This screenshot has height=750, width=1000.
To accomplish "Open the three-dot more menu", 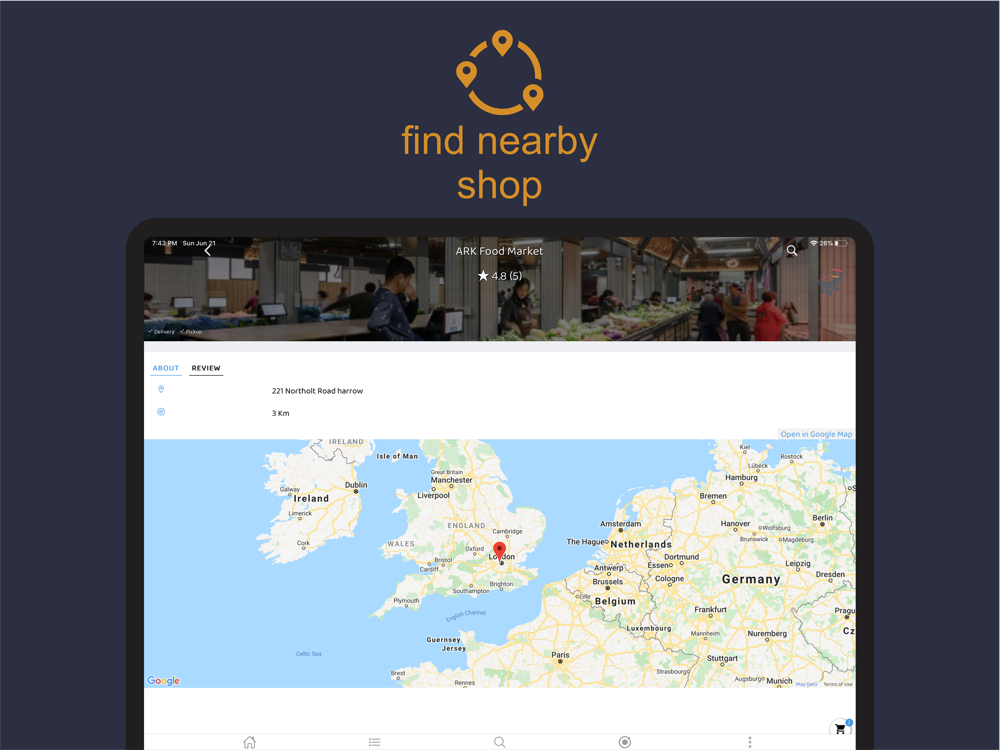I will (749, 742).
